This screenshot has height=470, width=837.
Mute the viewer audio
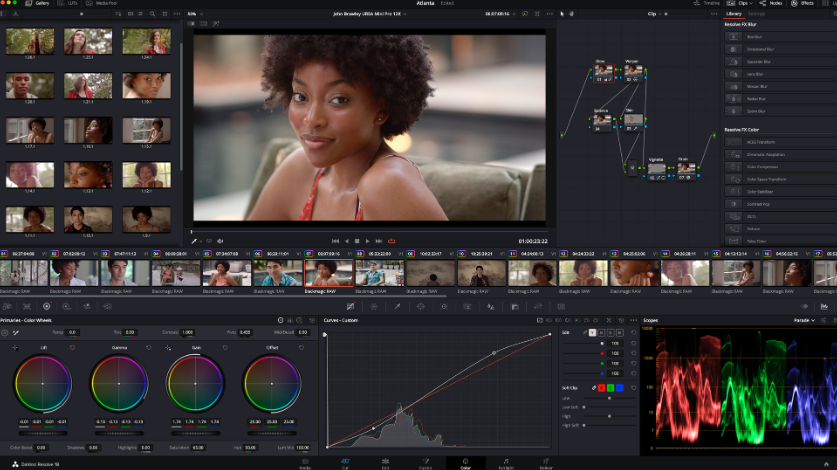[x=220, y=241]
